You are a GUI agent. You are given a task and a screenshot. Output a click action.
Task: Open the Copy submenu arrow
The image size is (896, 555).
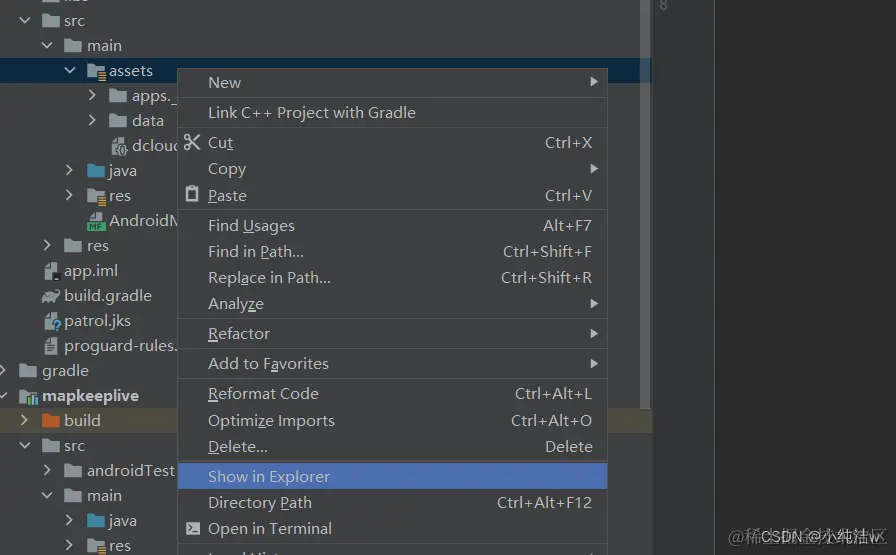pos(594,169)
